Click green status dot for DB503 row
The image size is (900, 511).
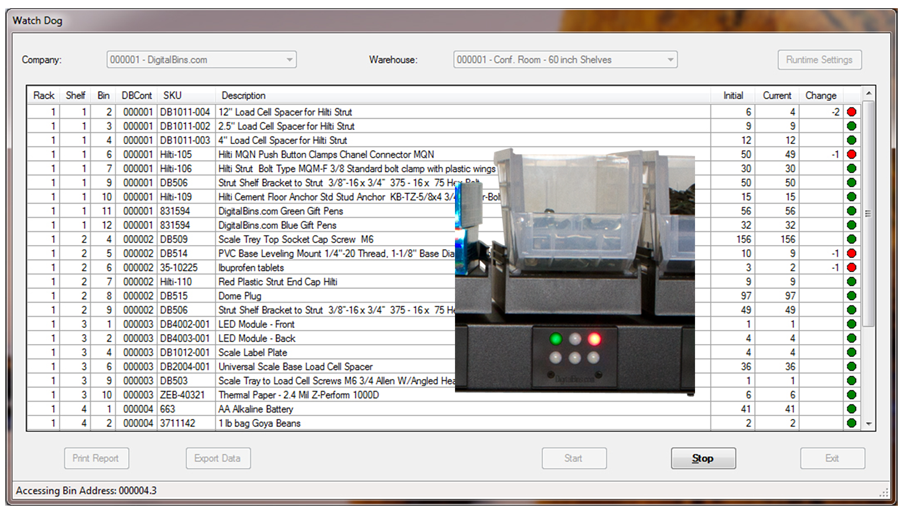click(851, 381)
